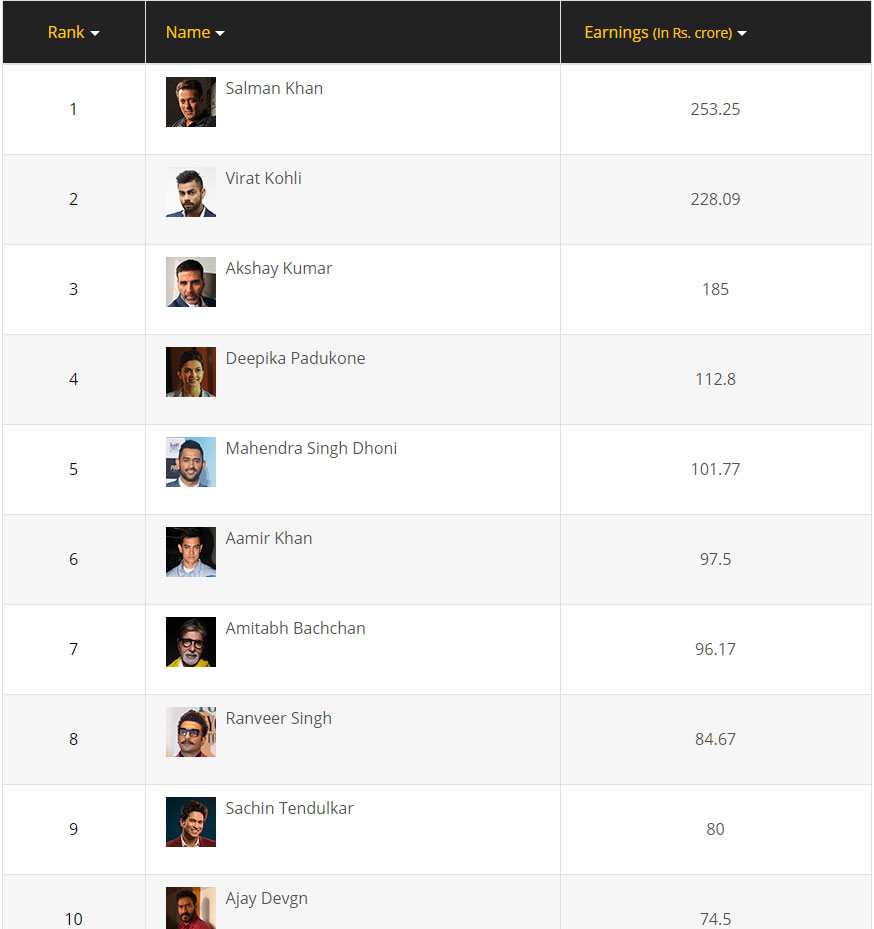Click the Virat Kohli name link
The height and width of the screenshot is (929, 874).
coord(264,178)
